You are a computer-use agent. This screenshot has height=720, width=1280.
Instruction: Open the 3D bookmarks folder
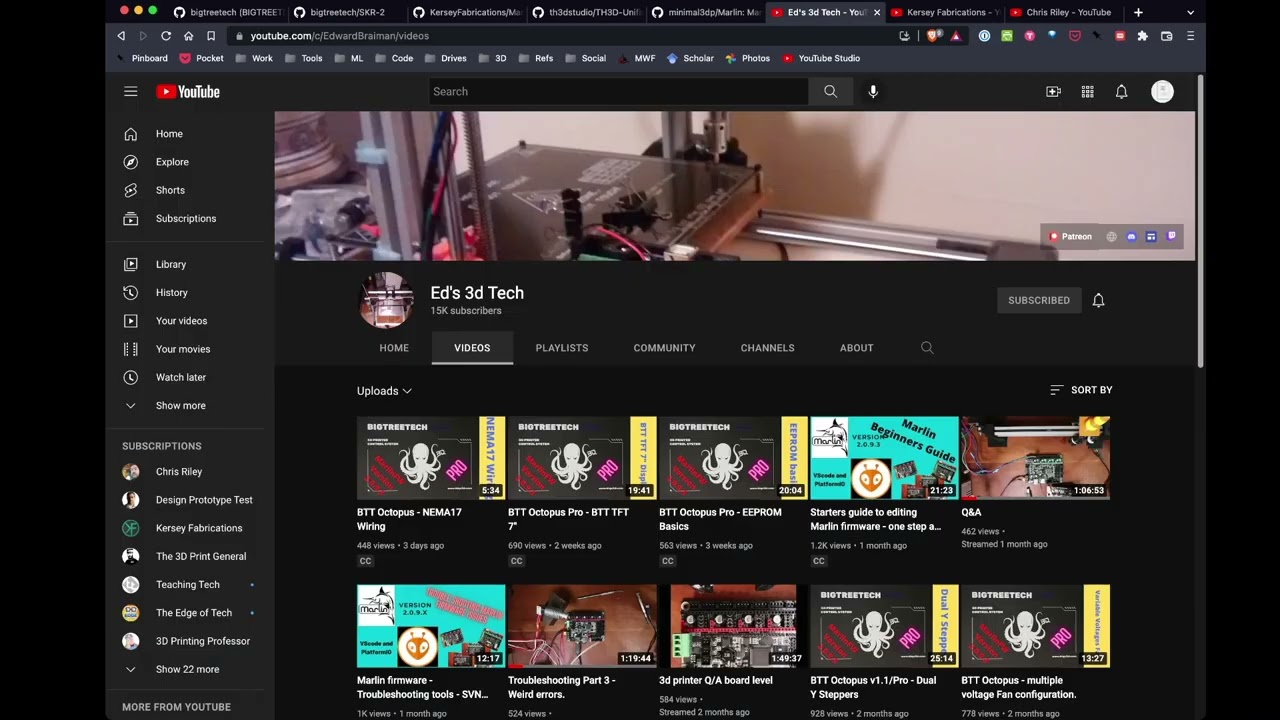point(492,58)
